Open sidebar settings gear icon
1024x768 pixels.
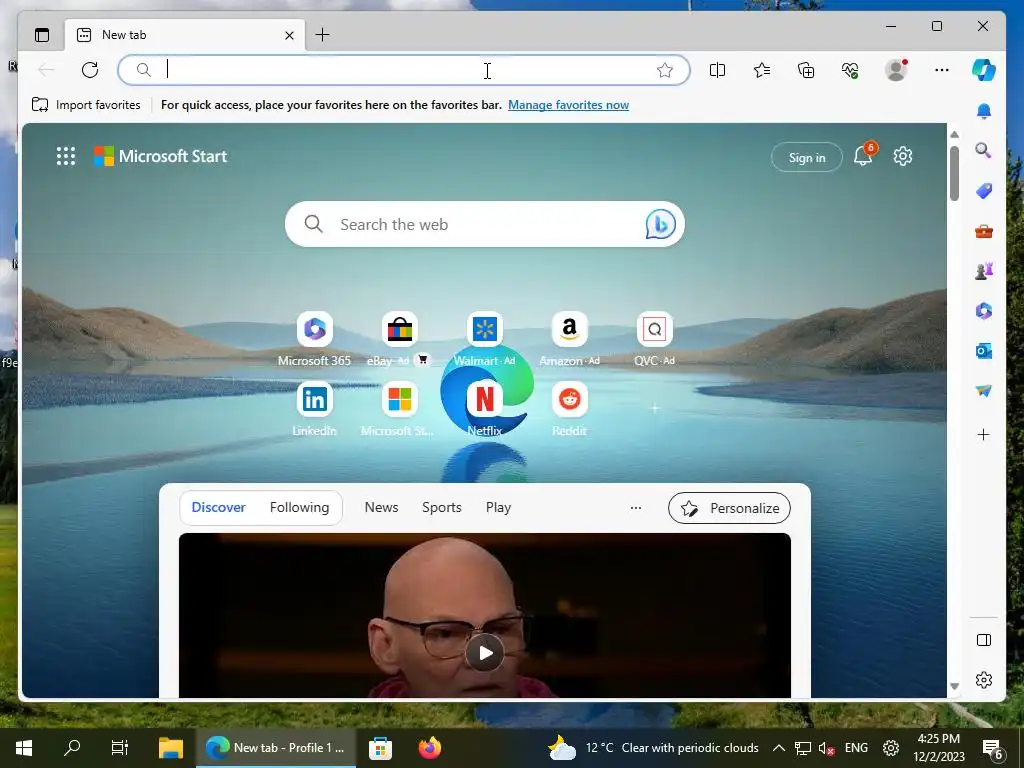point(984,680)
